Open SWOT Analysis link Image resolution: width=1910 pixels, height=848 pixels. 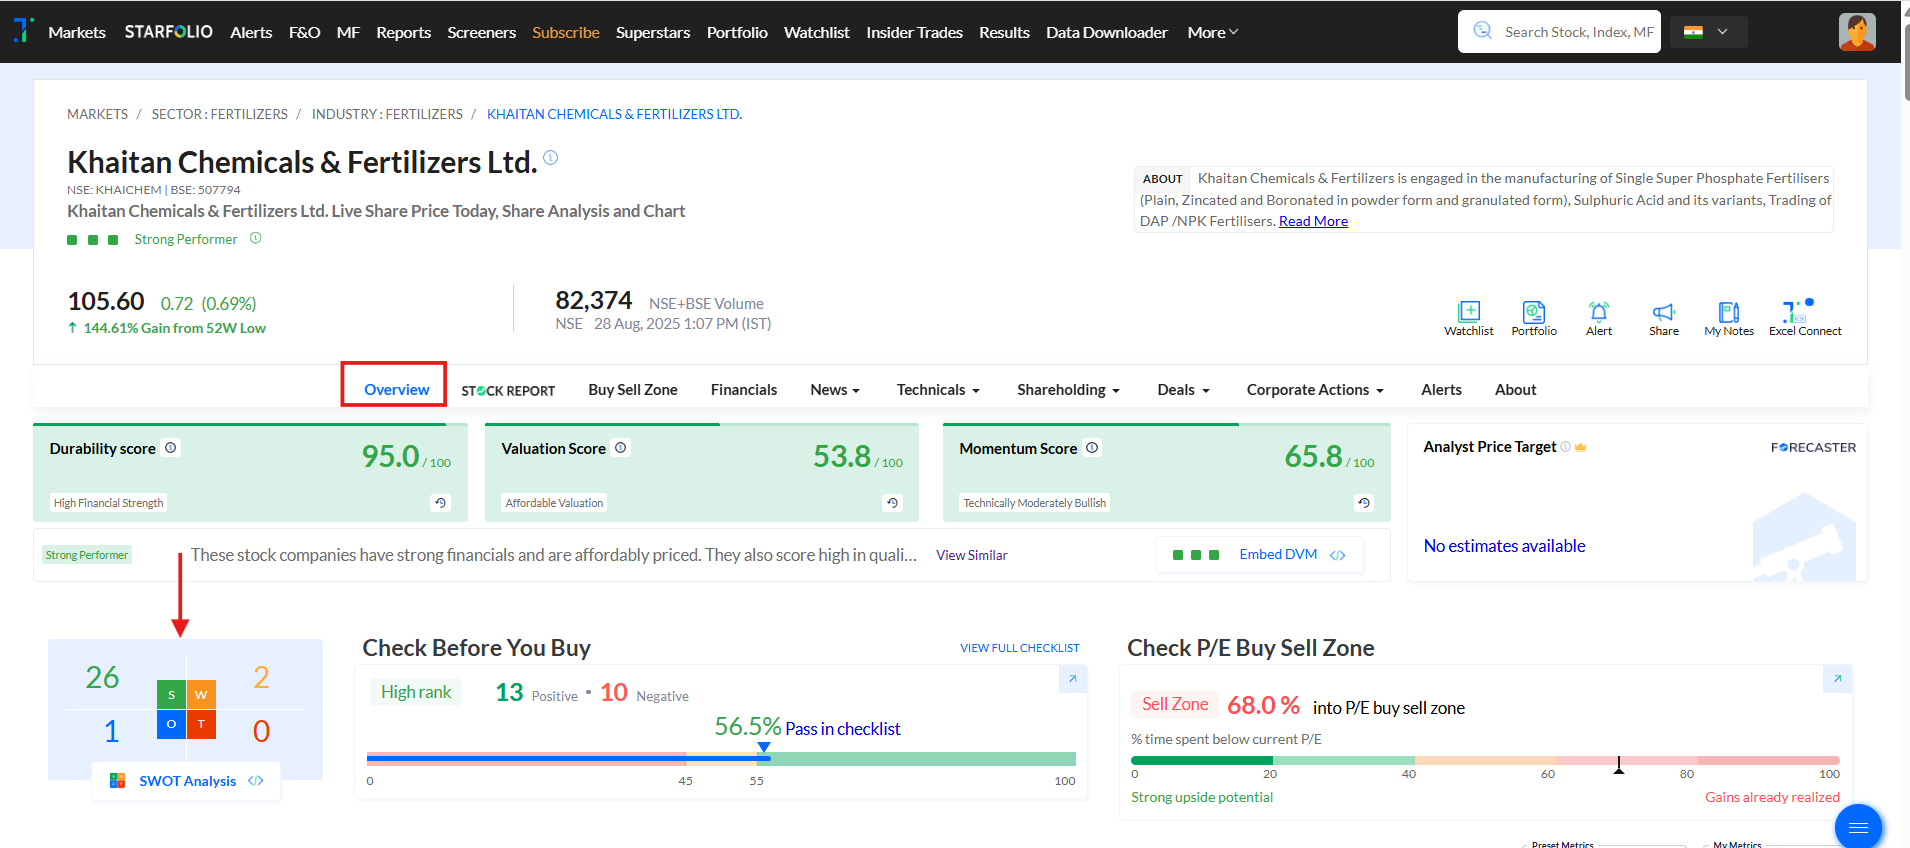[x=188, y=781]
